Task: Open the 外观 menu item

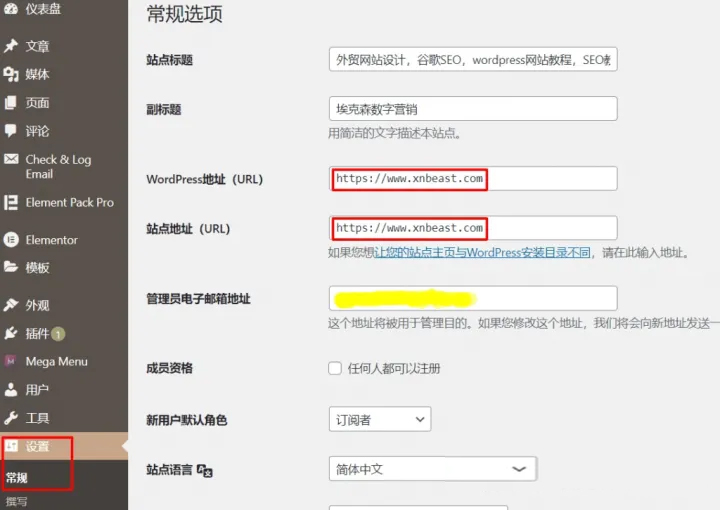Action: point(37,305)
